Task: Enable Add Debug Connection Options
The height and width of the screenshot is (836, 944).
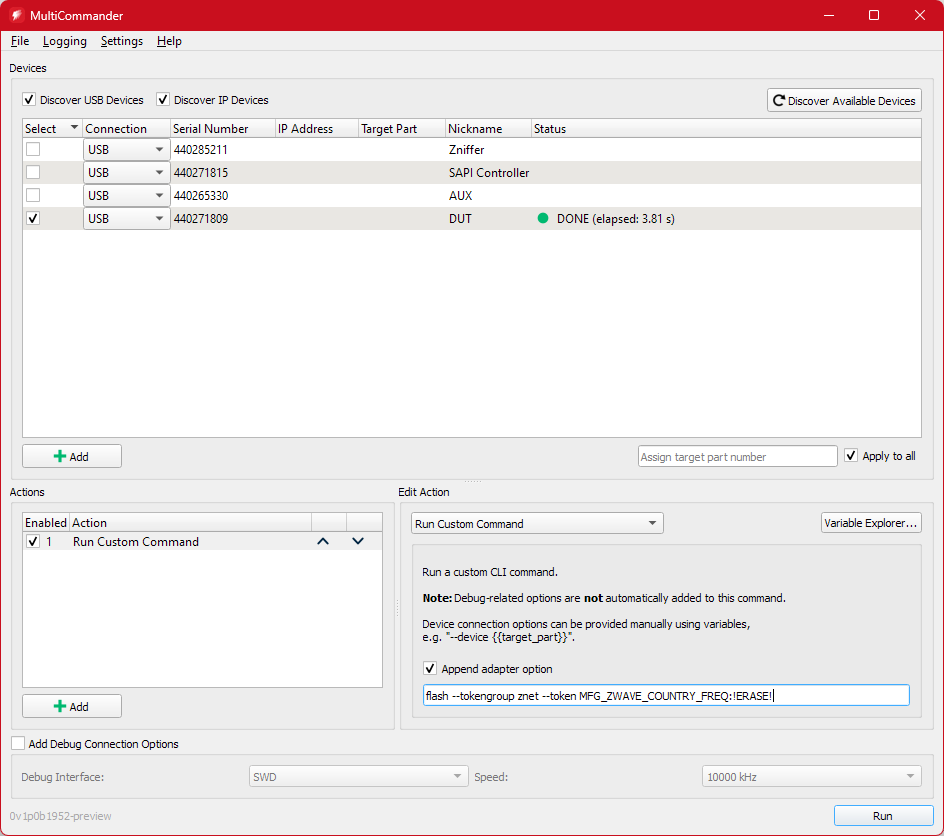Action: (x=17, y=743)
